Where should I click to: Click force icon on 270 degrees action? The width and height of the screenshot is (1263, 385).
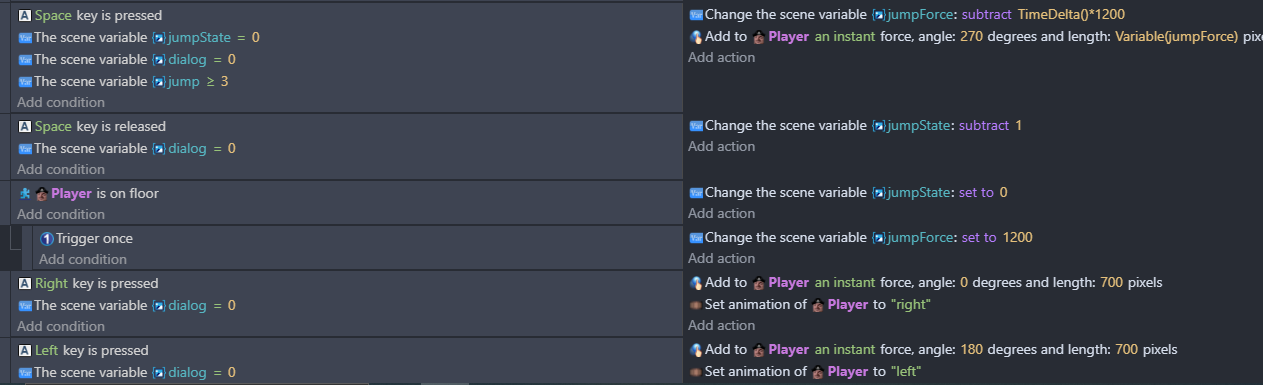(x=696, y=37)
